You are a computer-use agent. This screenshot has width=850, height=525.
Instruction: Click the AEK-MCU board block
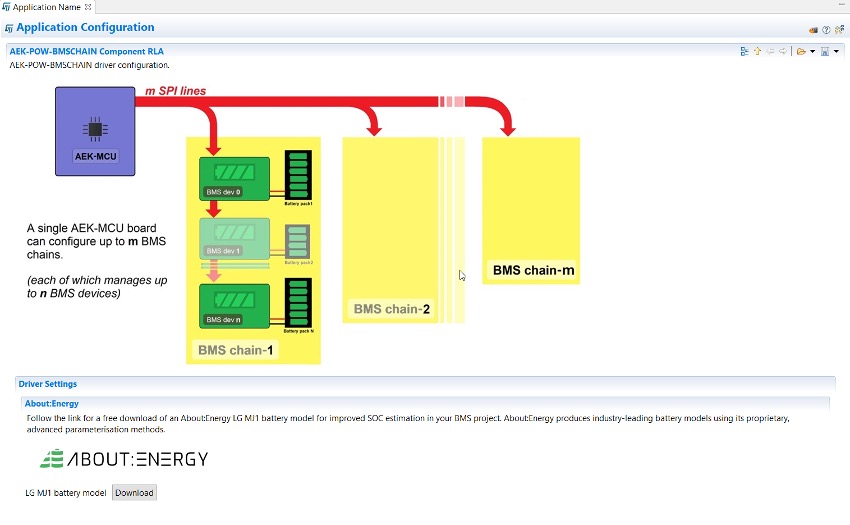click(95, 131)
